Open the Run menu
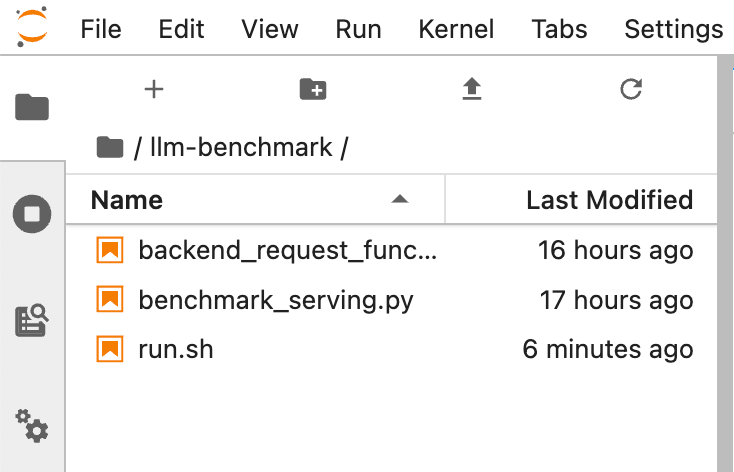734x472 pixels. pos(358,29)
